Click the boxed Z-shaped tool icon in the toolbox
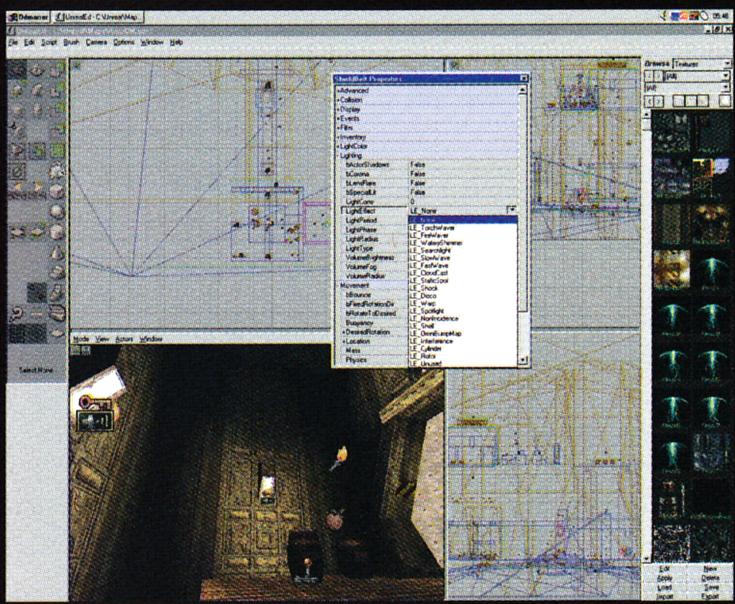The height and width of the screenshot is (604, 735). pos(17,171)
